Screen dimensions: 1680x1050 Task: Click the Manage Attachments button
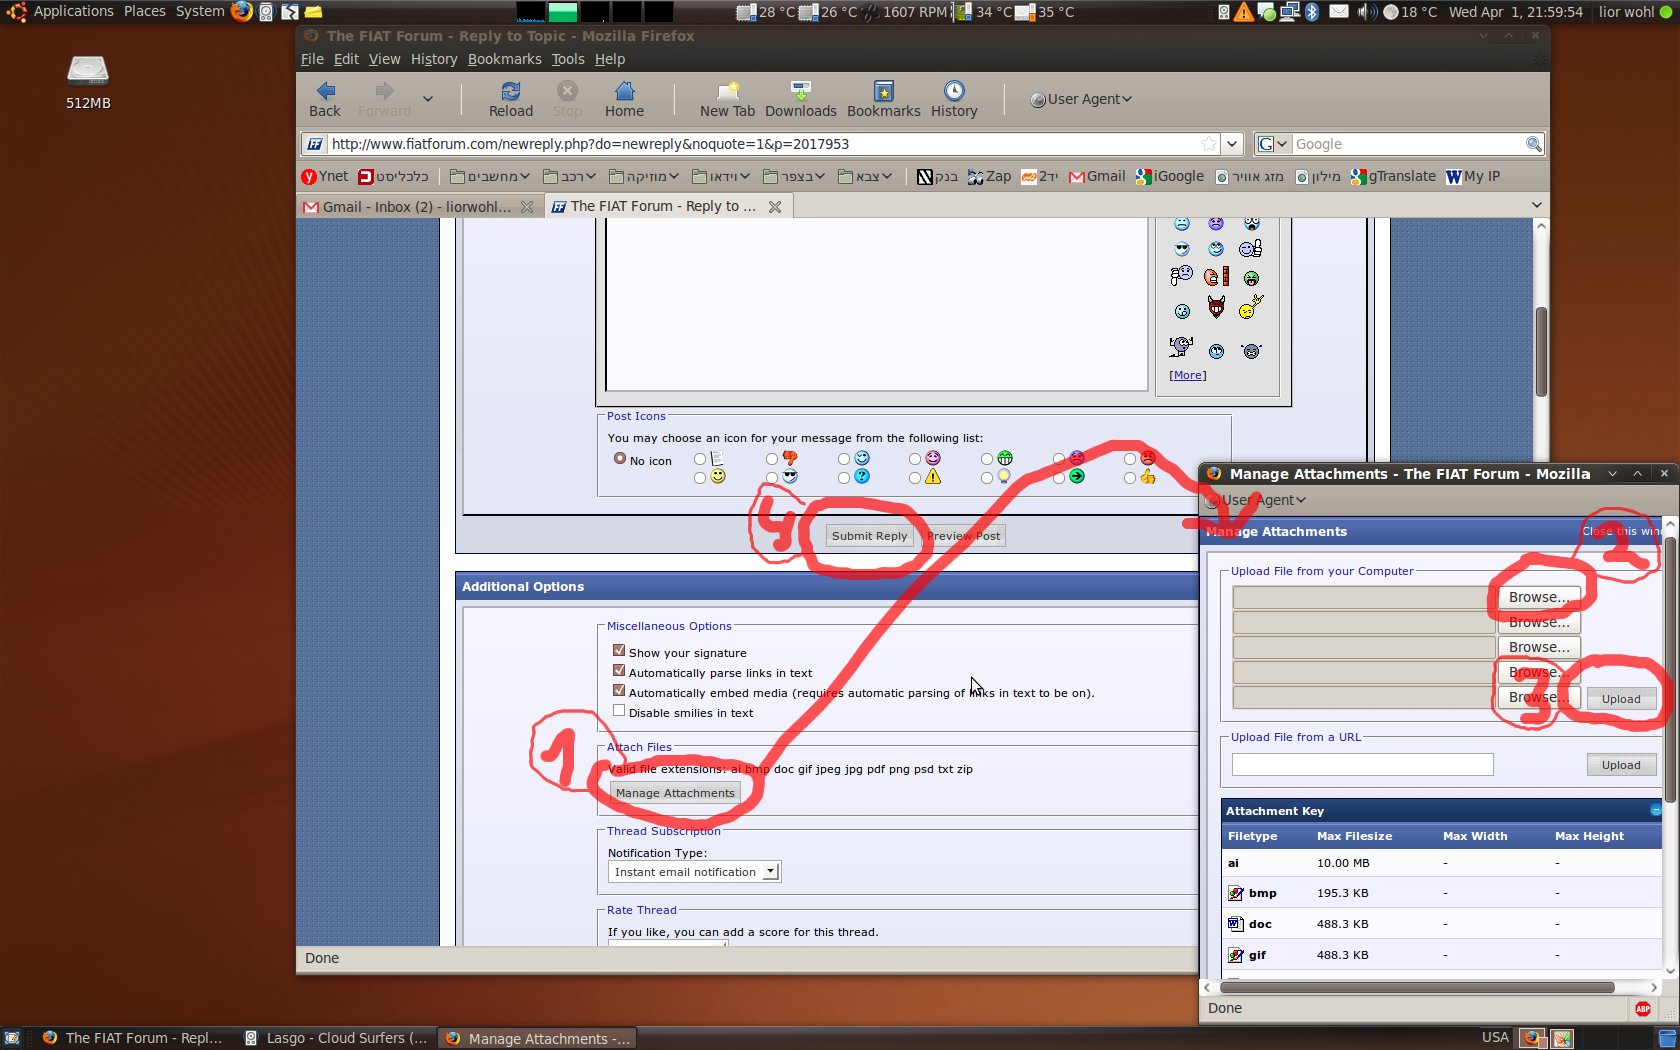[675, 793]
